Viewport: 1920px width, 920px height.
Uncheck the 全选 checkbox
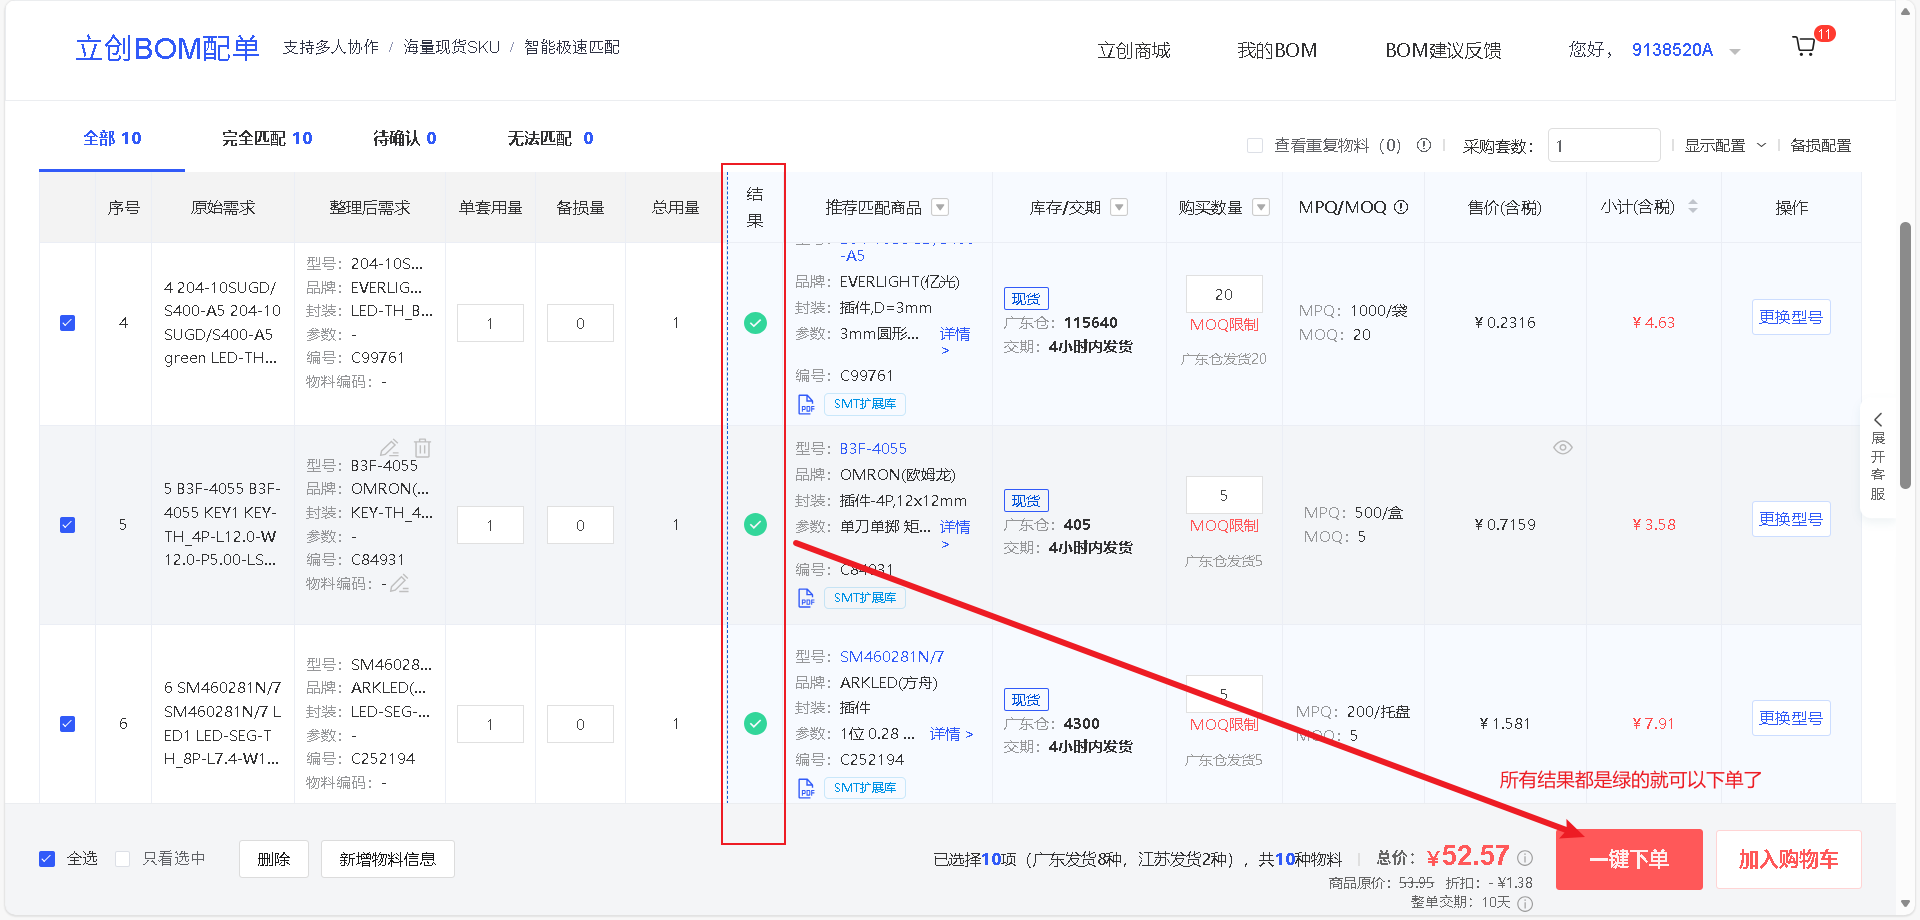click(x=47, y=858)
